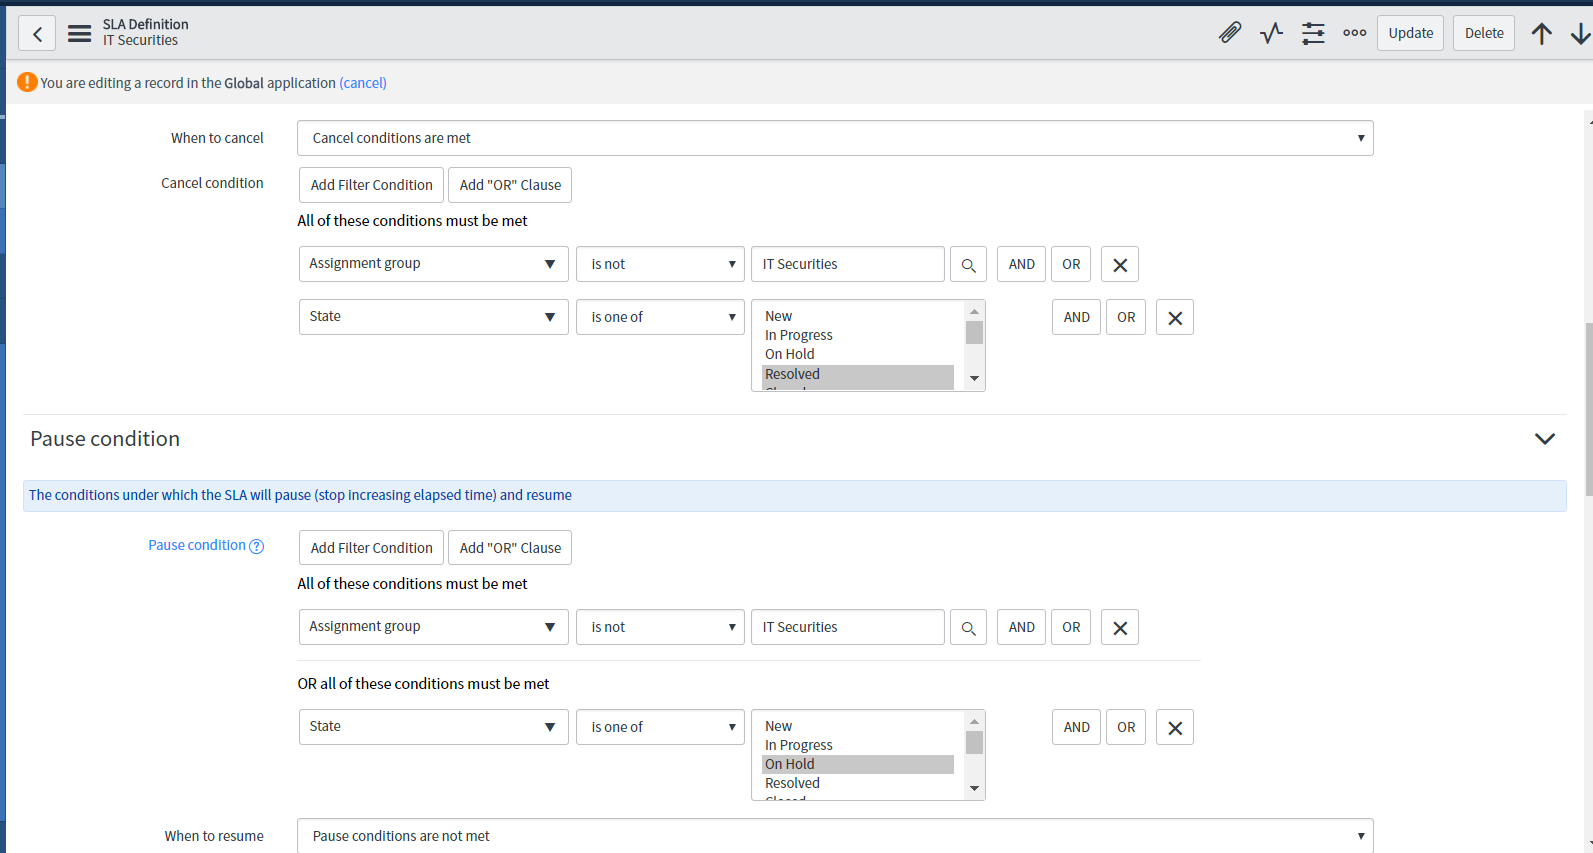Select On Hold in Pause condition State list

pos(858,764)
